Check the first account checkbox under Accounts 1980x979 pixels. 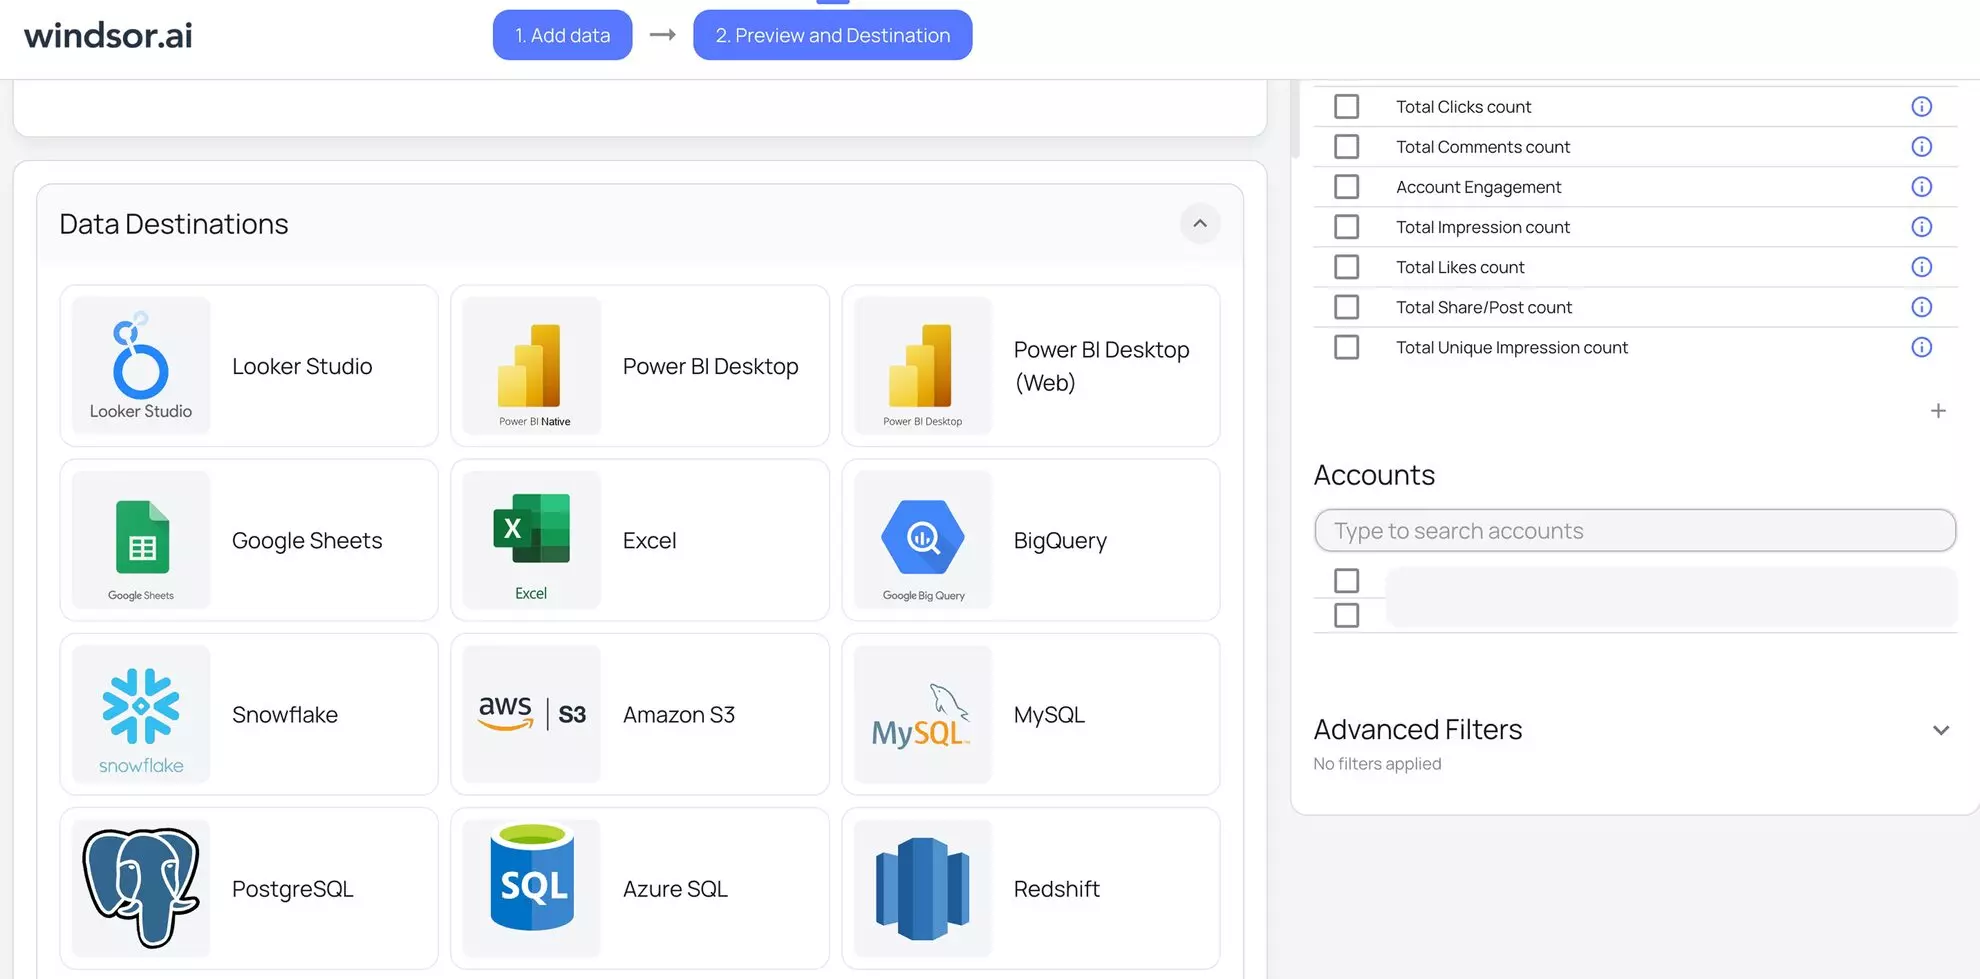click(1347, 581)
